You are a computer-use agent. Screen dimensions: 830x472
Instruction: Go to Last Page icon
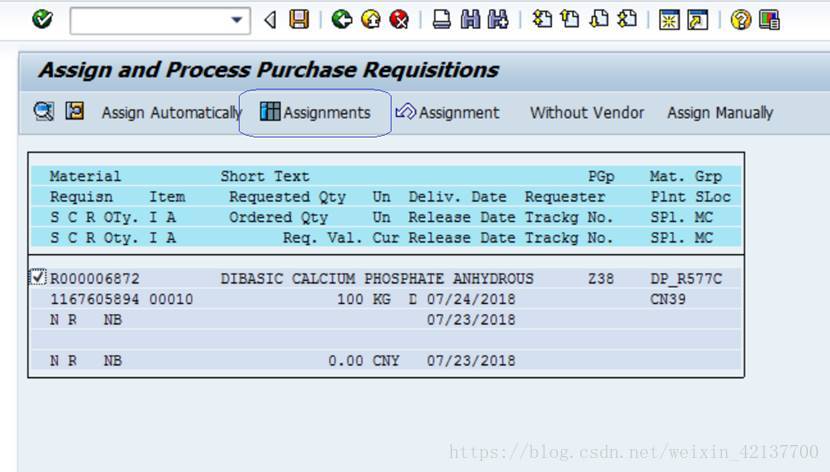(x=627, y=20)
